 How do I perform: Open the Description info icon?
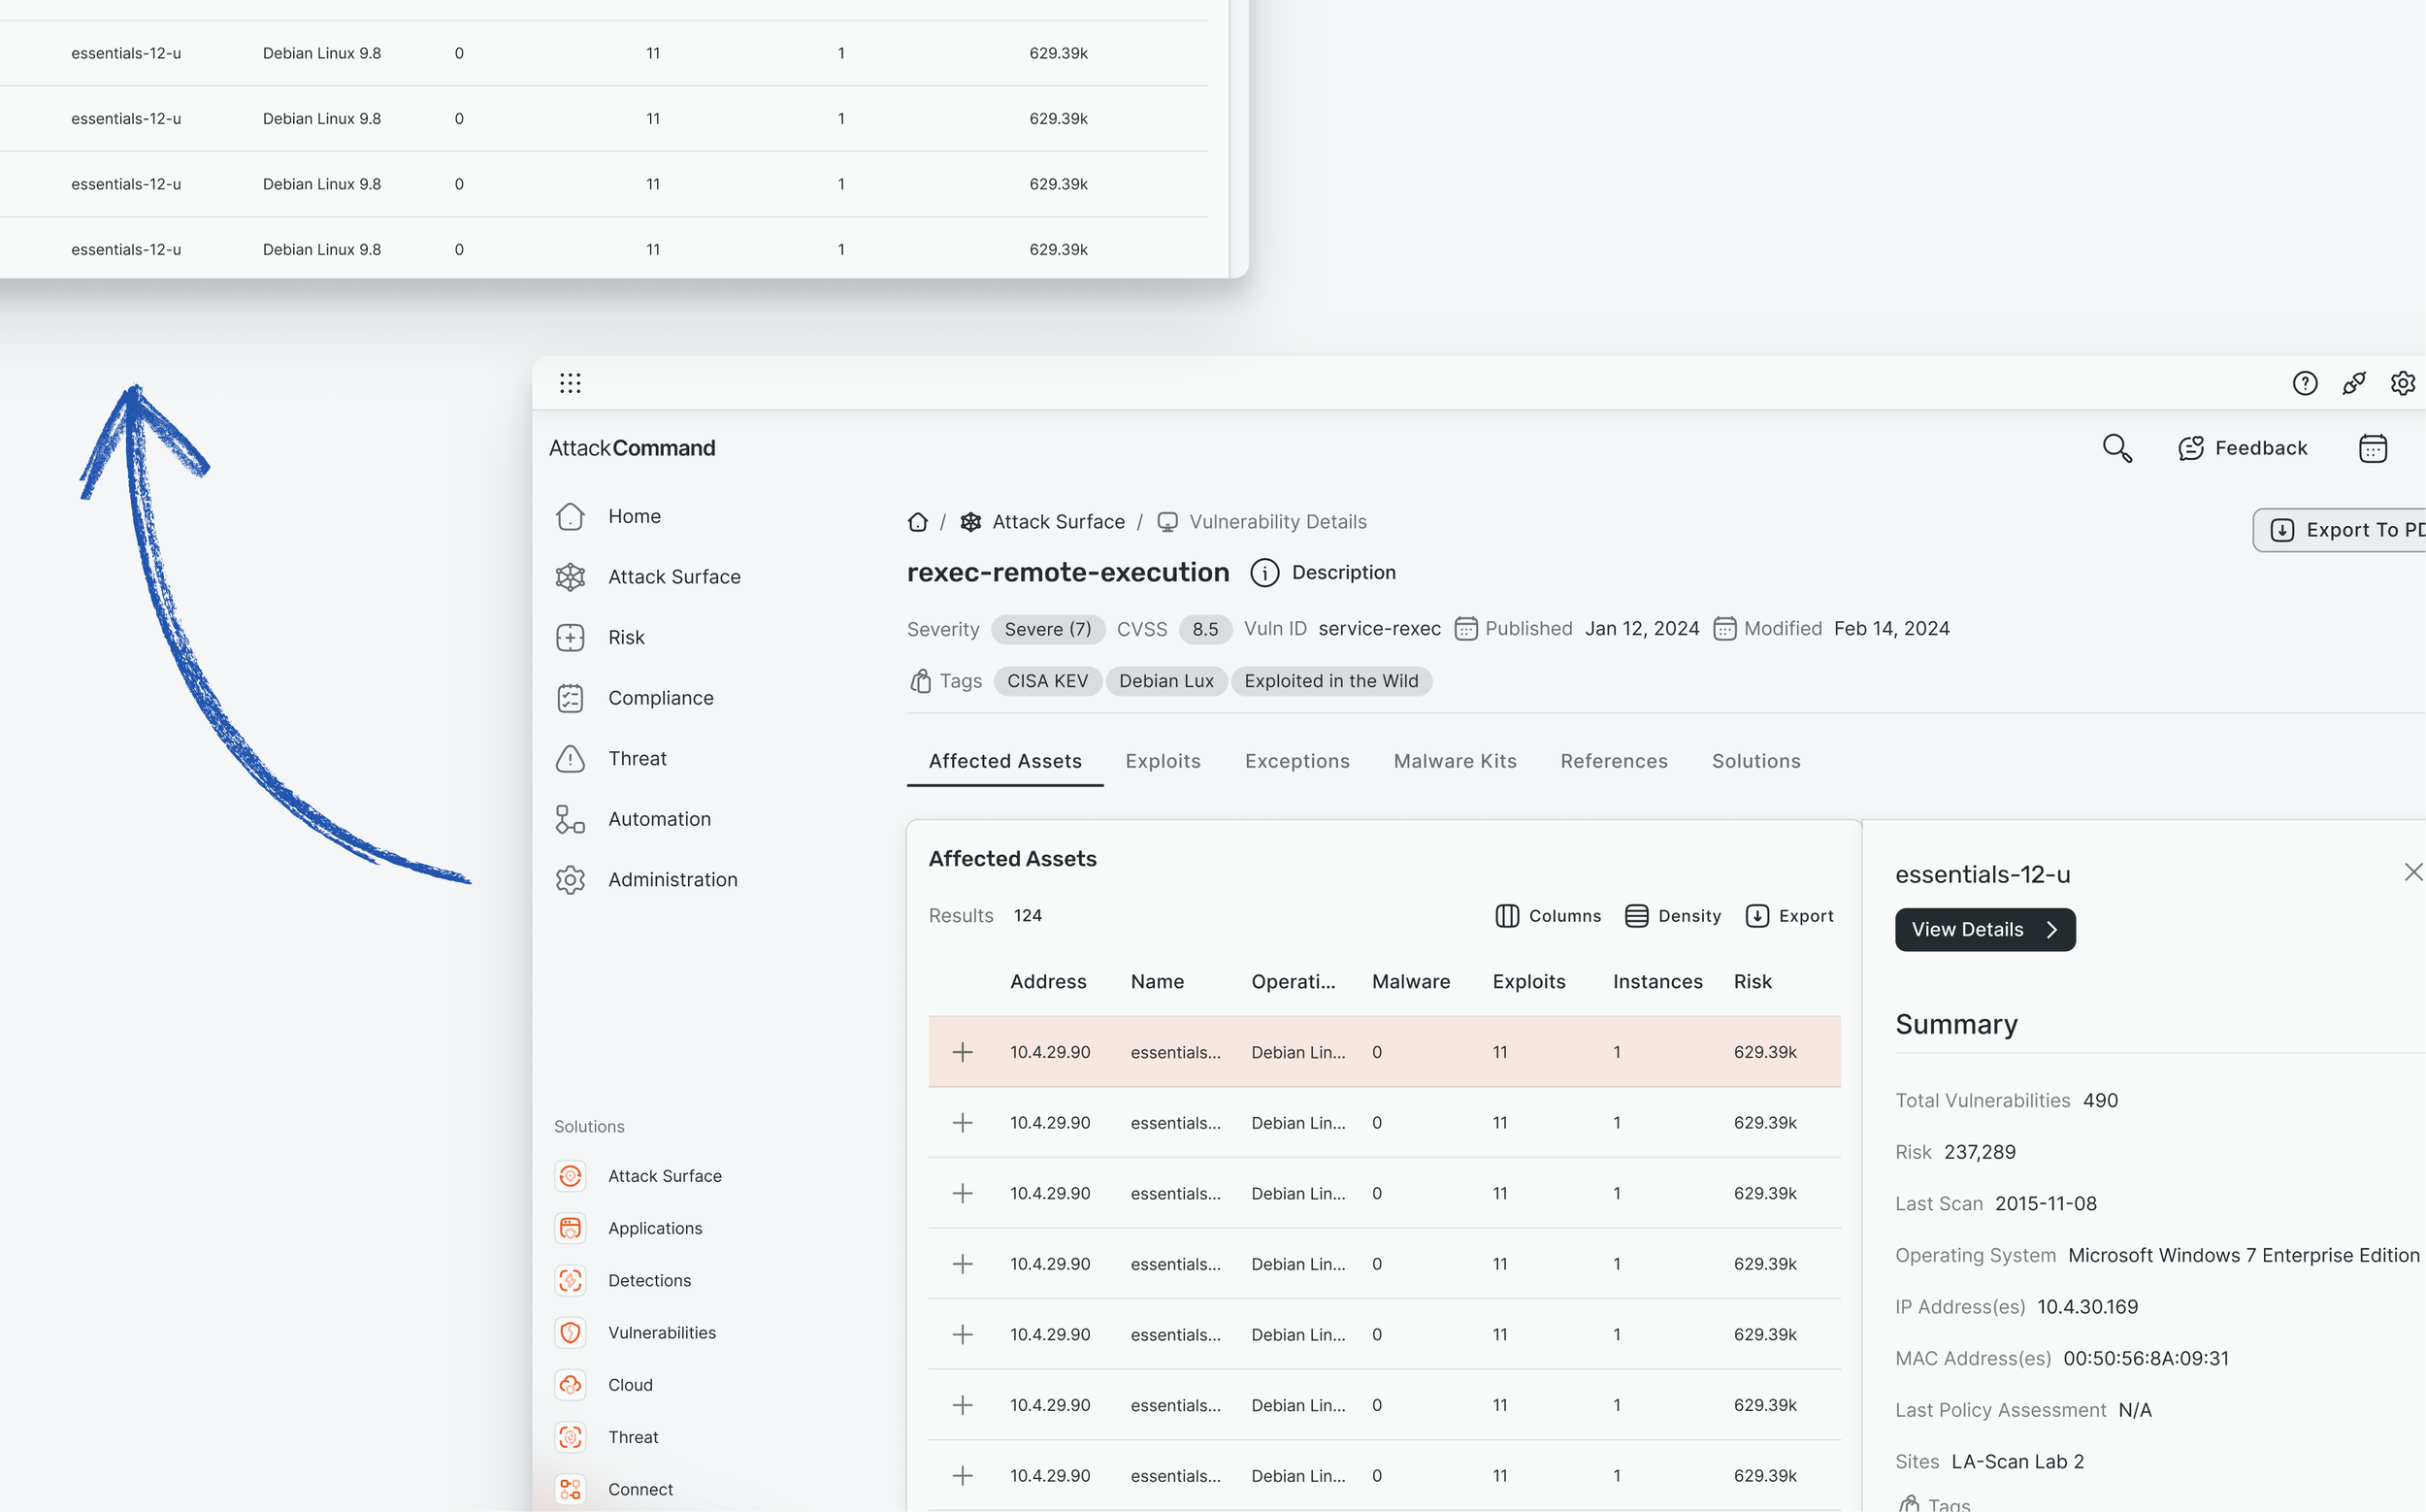coord(1264,573)
